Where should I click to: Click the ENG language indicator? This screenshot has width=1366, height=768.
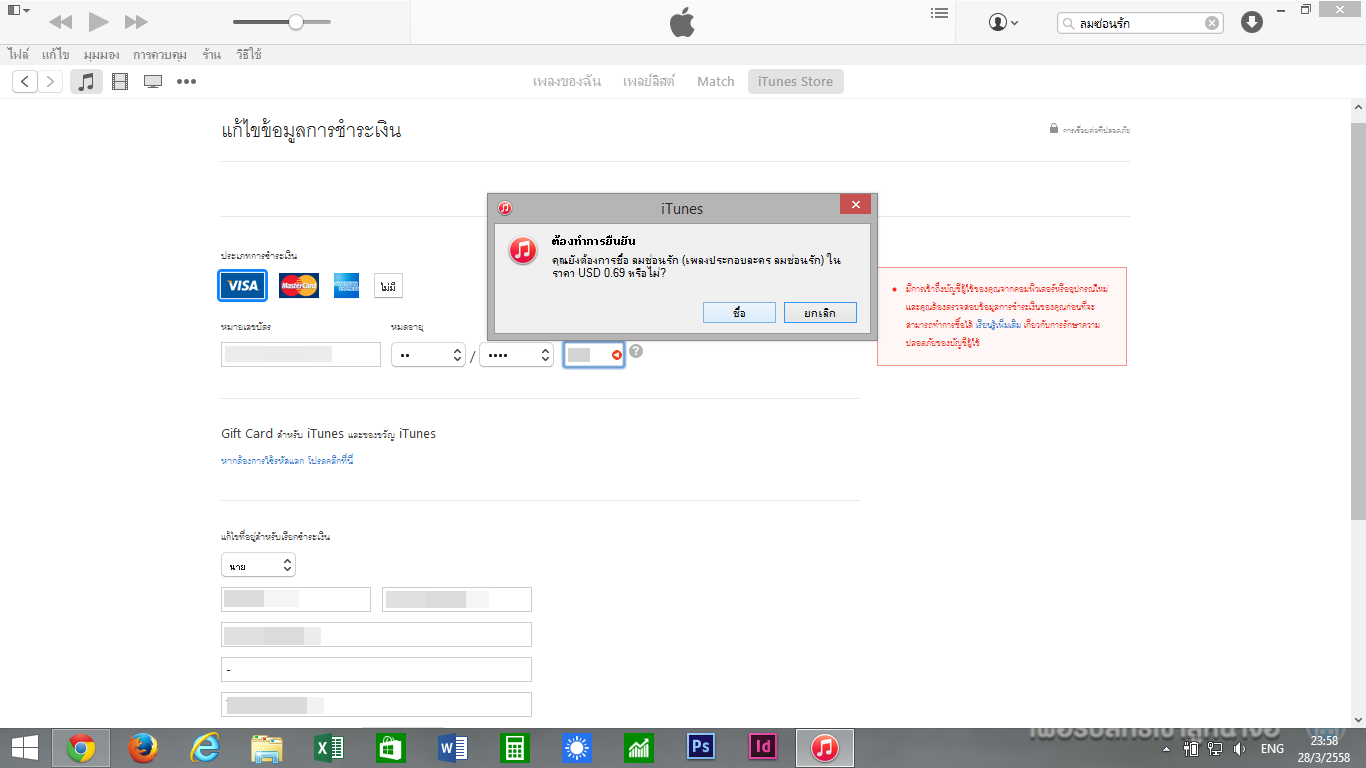point(1272,748)
